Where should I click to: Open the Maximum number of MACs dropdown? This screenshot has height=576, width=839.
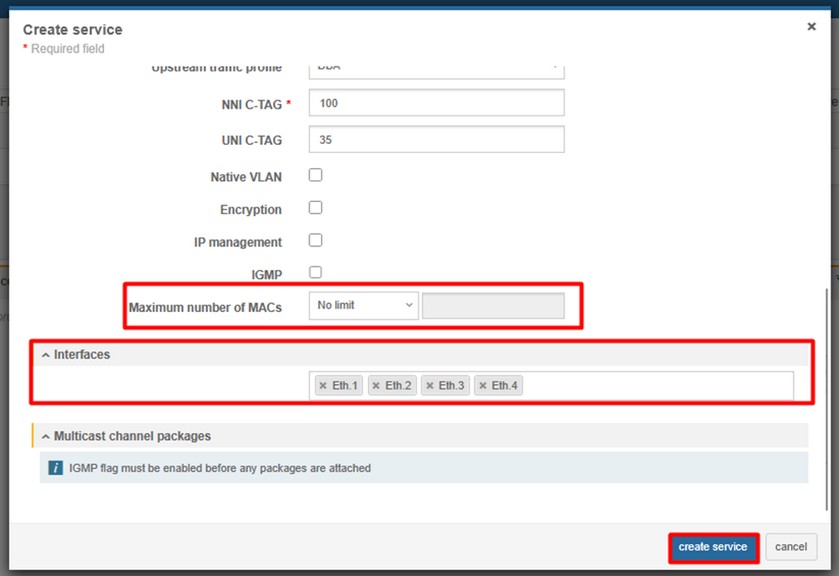click(363, 306)
